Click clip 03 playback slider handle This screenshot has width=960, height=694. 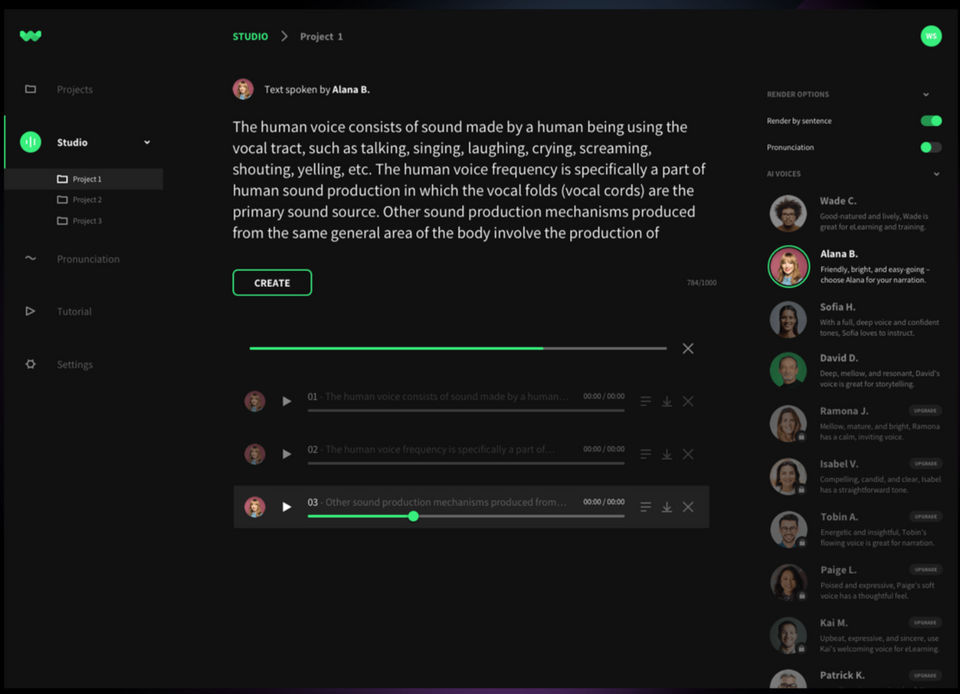click(413, 516)
